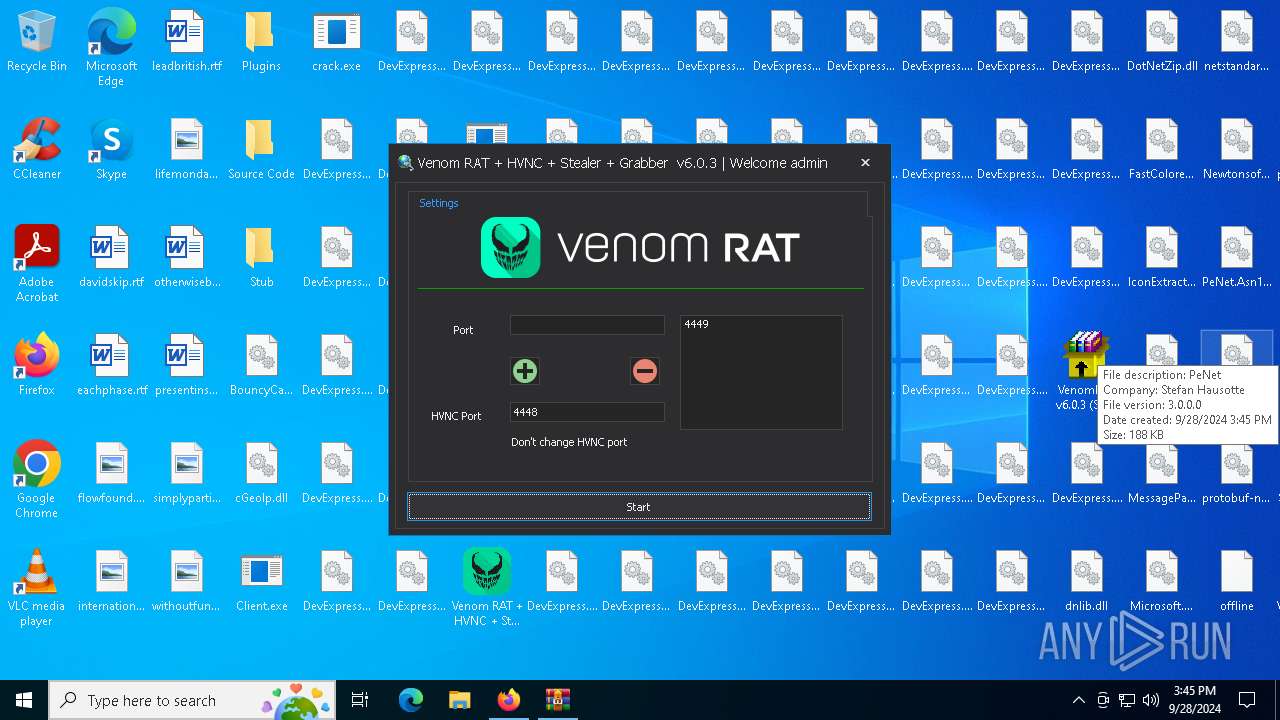Open File Explorer from taskbar
Screen dimensions: 1280x720
[x=459, y=700]
